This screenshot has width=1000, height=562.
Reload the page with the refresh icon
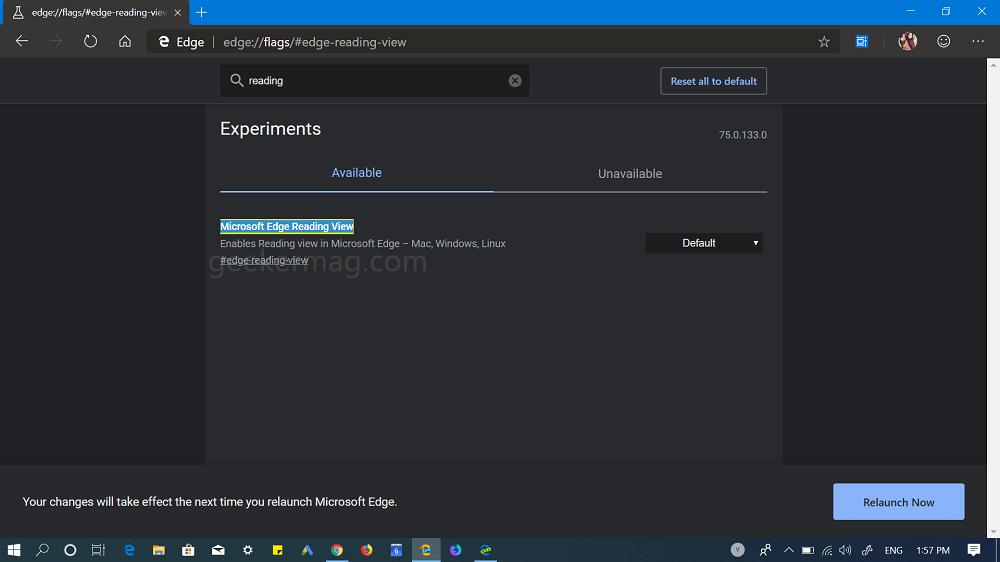[91, 41]
